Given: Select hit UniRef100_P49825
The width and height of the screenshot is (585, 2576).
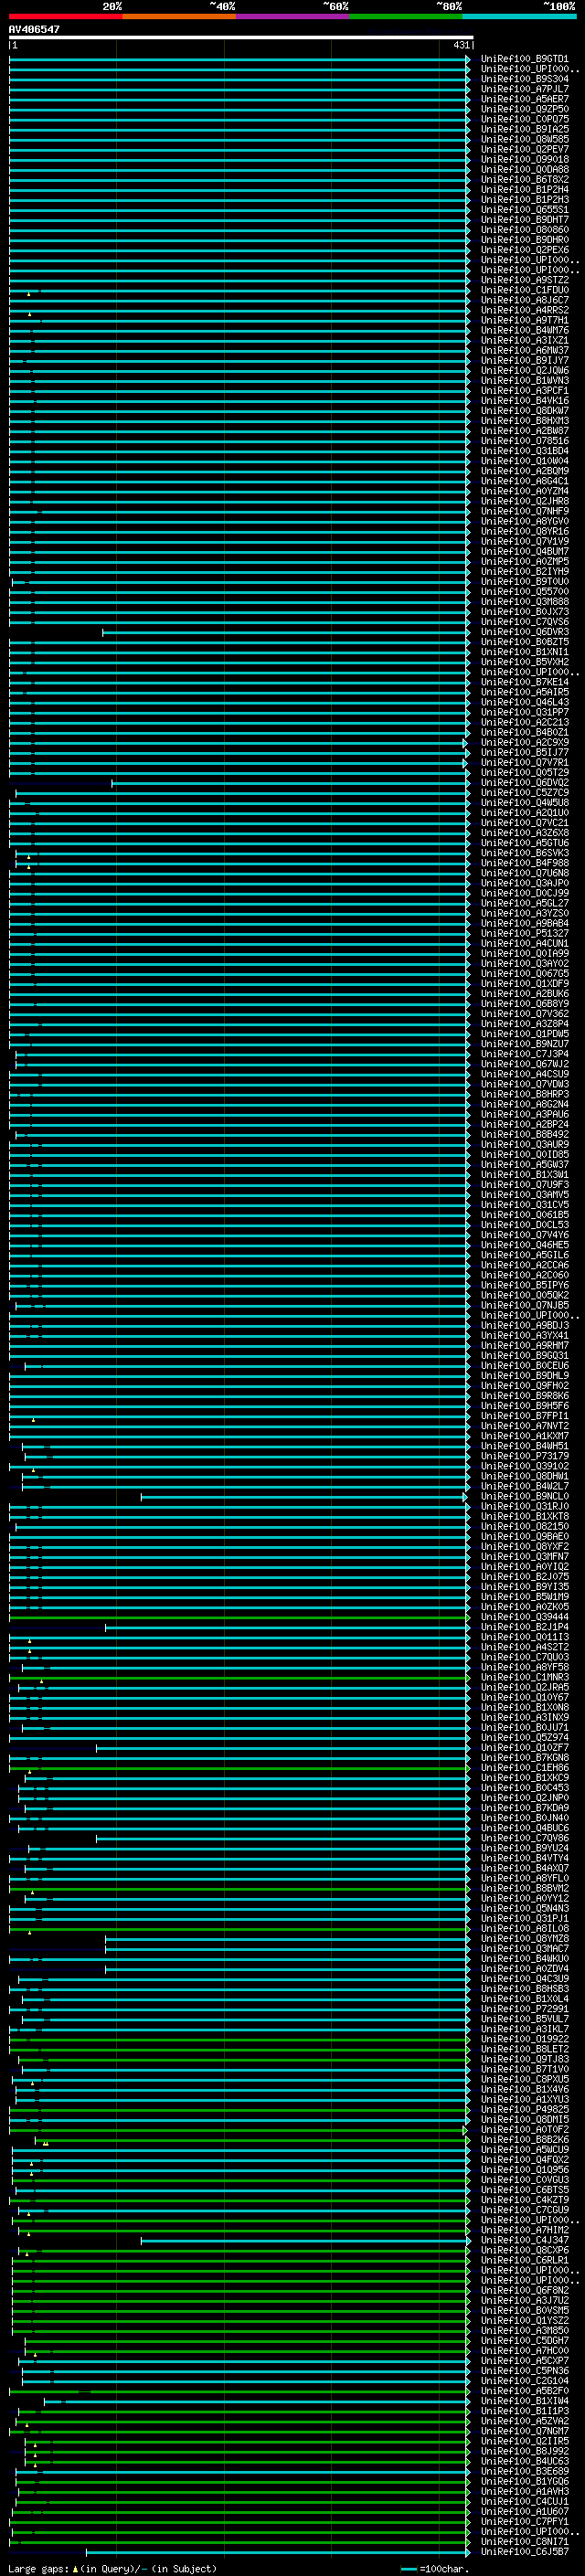Looking at the screenshot, I should 525,2110.
